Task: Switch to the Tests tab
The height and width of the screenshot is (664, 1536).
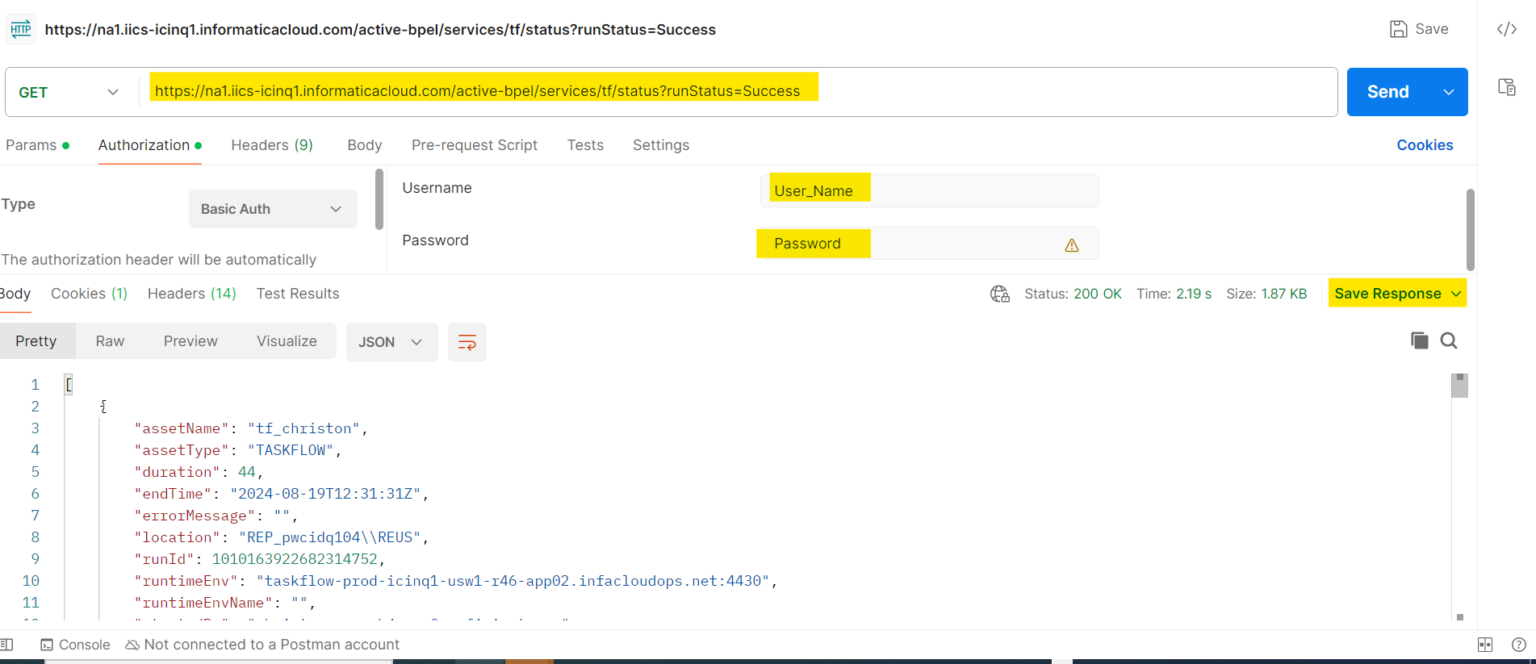Action: tap(585, 145)
